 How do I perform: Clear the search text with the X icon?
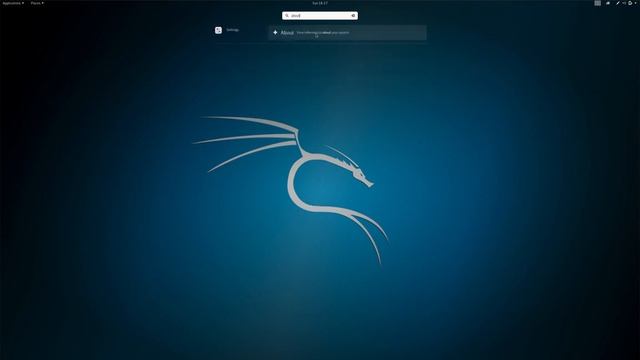(x=353, y=16)
